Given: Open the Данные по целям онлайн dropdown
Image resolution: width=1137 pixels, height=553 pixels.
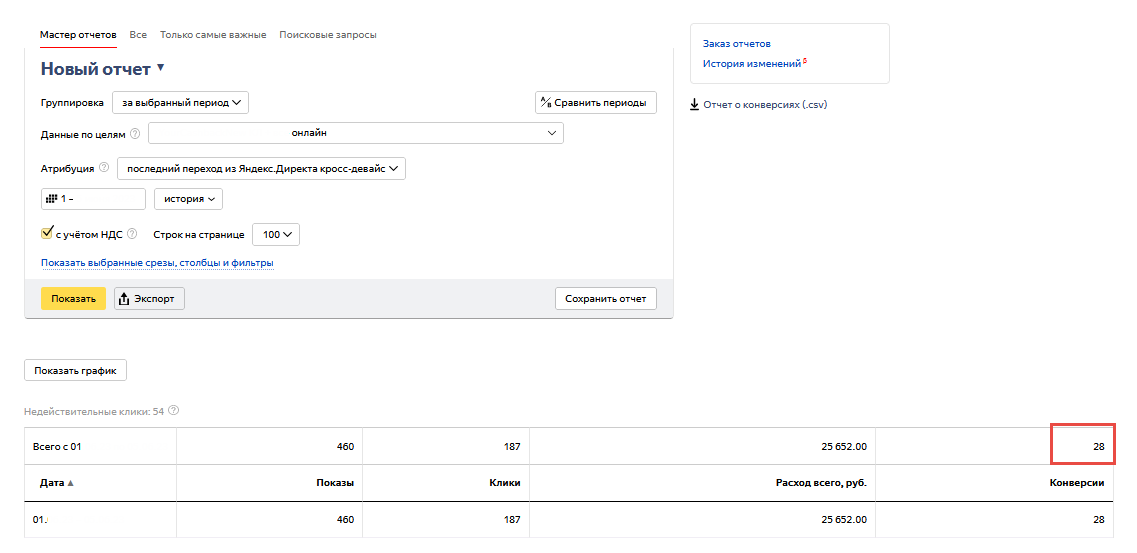Looking at the screenshot, I should click(356, 133).
